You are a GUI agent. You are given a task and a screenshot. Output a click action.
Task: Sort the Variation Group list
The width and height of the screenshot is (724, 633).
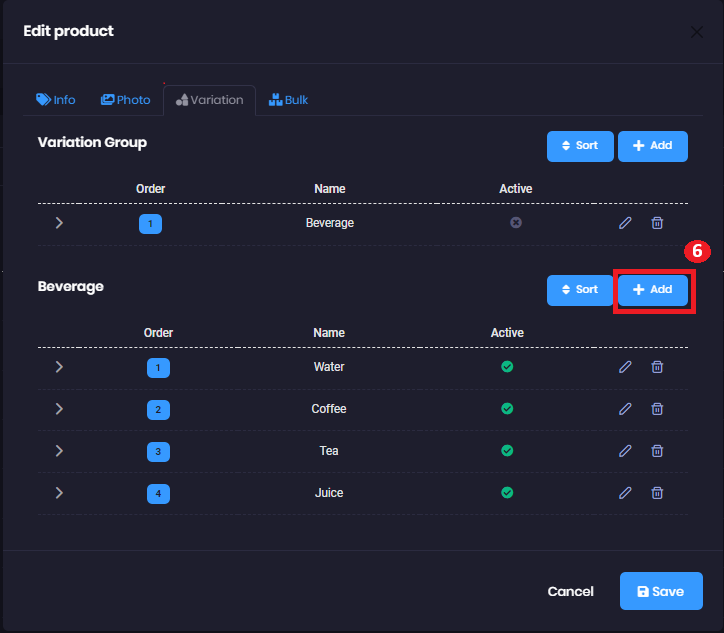click(x=580, y=146)
